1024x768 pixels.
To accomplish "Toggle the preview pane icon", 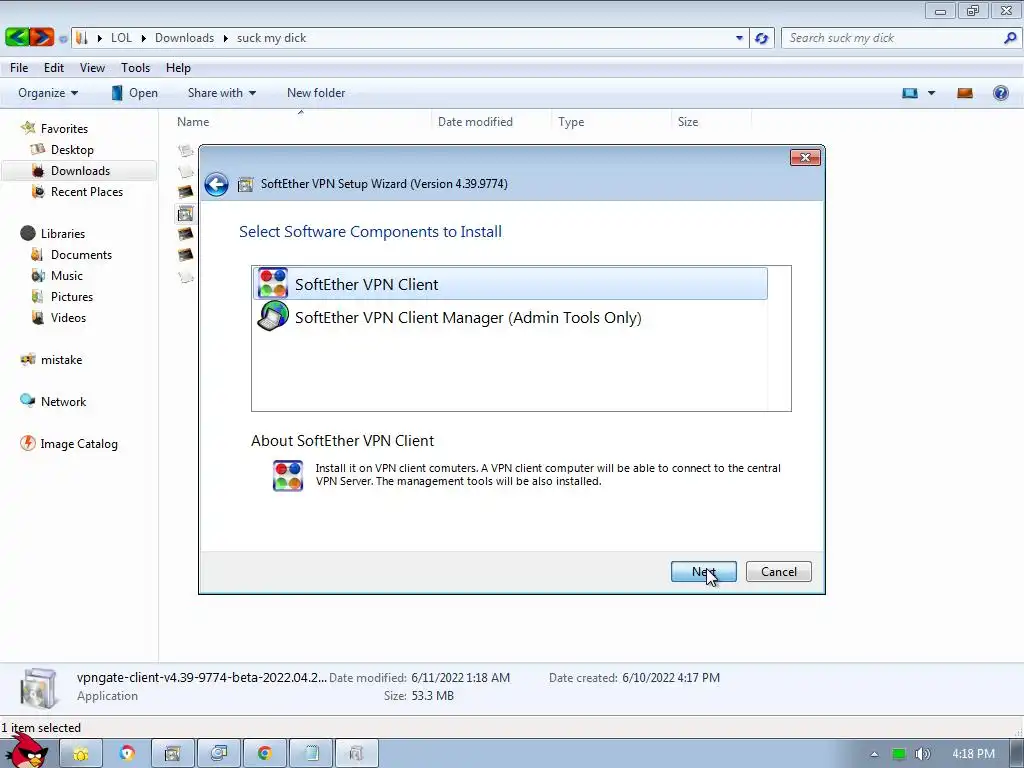I will coord(965,93).
